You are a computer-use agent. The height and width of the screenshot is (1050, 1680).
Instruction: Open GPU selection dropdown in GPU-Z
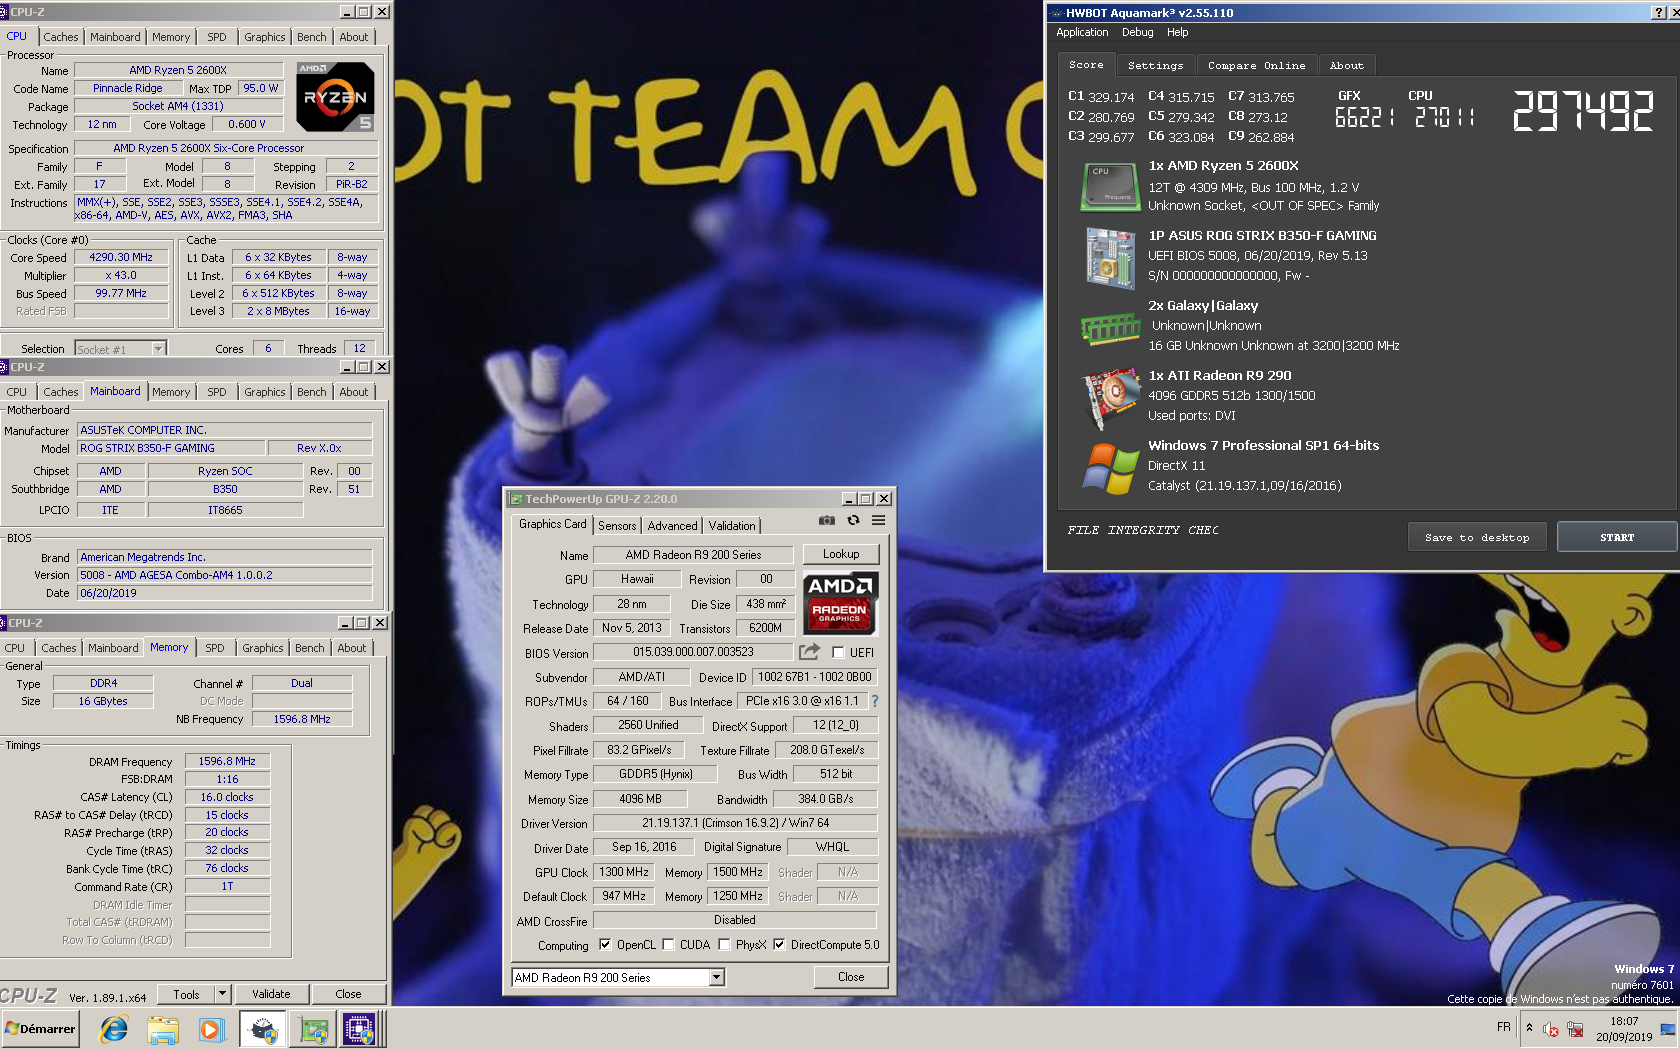(716, 977)
